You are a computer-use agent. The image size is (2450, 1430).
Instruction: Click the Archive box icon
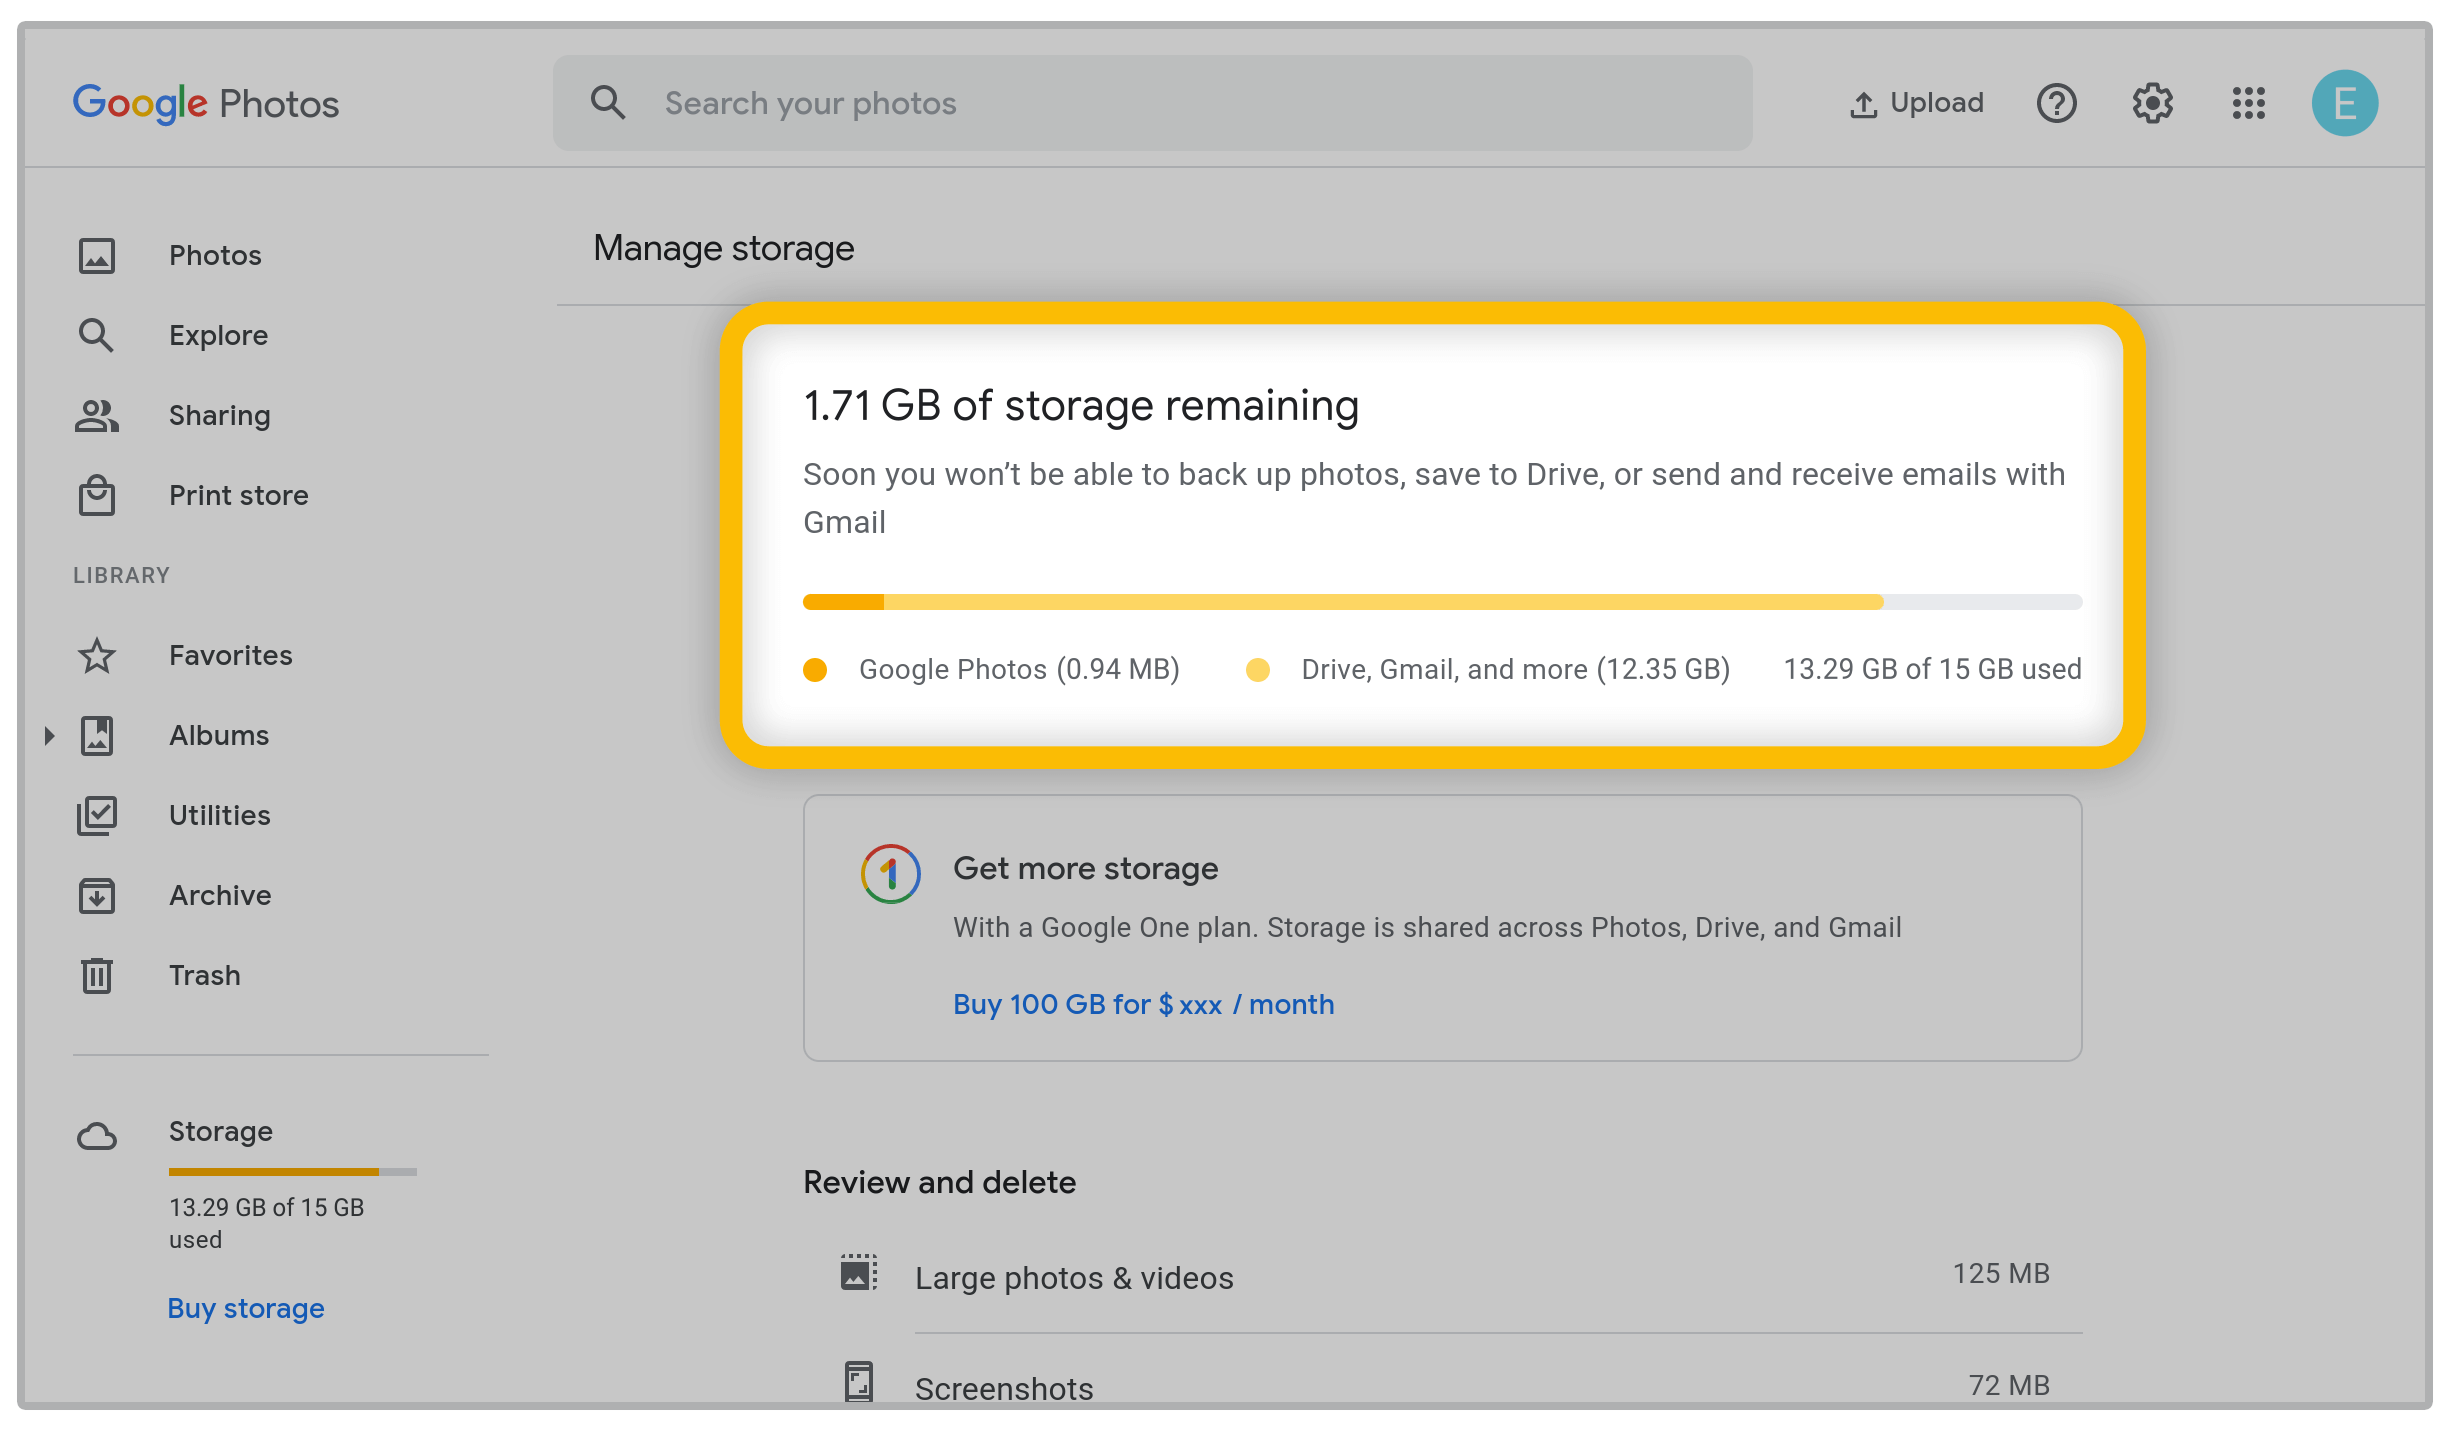tap(97, 896)
